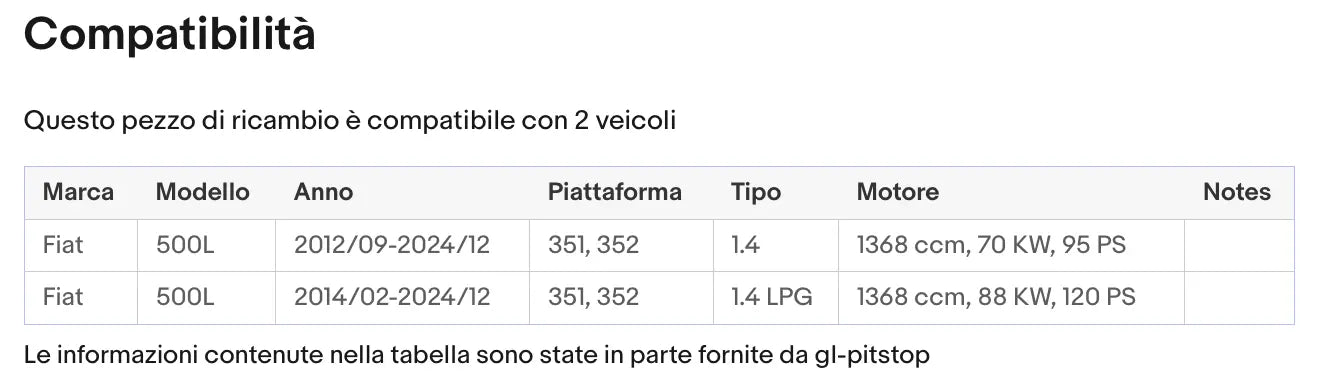Image resolution: width=1323 pixels, height=388 pixels.
Task: Click the Notes column header
Action: (1237, 192)
